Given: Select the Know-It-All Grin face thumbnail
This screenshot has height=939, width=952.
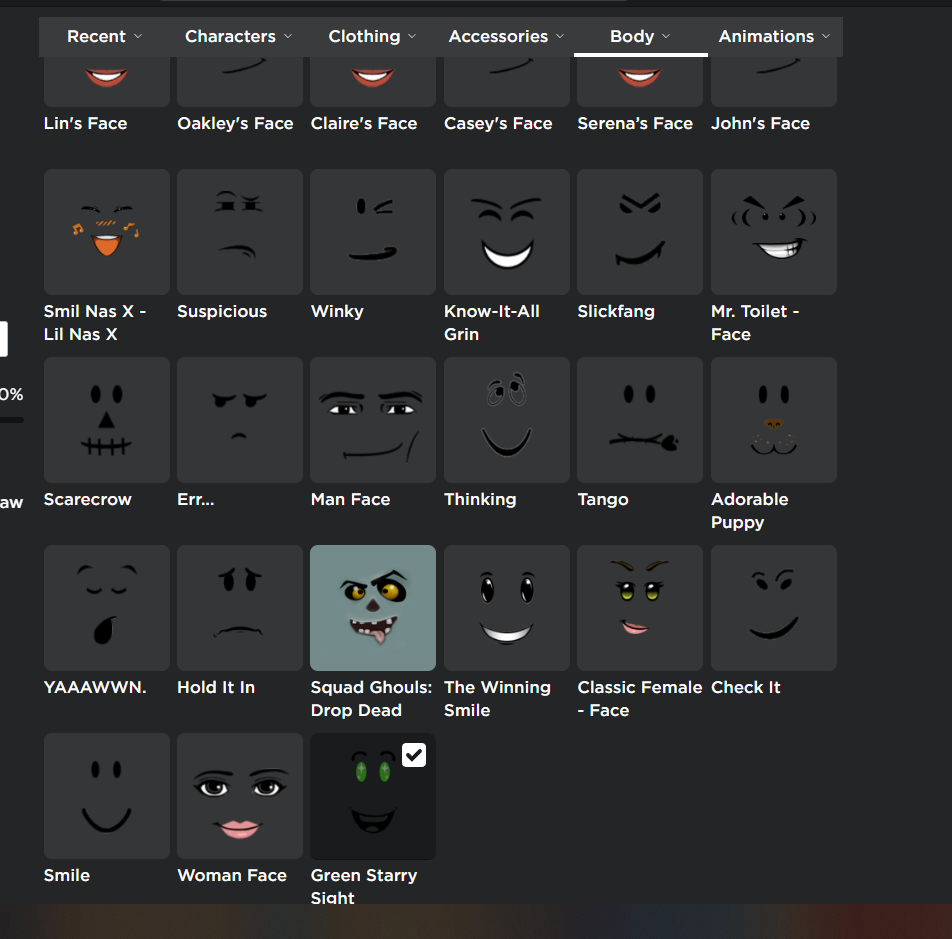Looking at the screenshot, I should pos(507,232).
